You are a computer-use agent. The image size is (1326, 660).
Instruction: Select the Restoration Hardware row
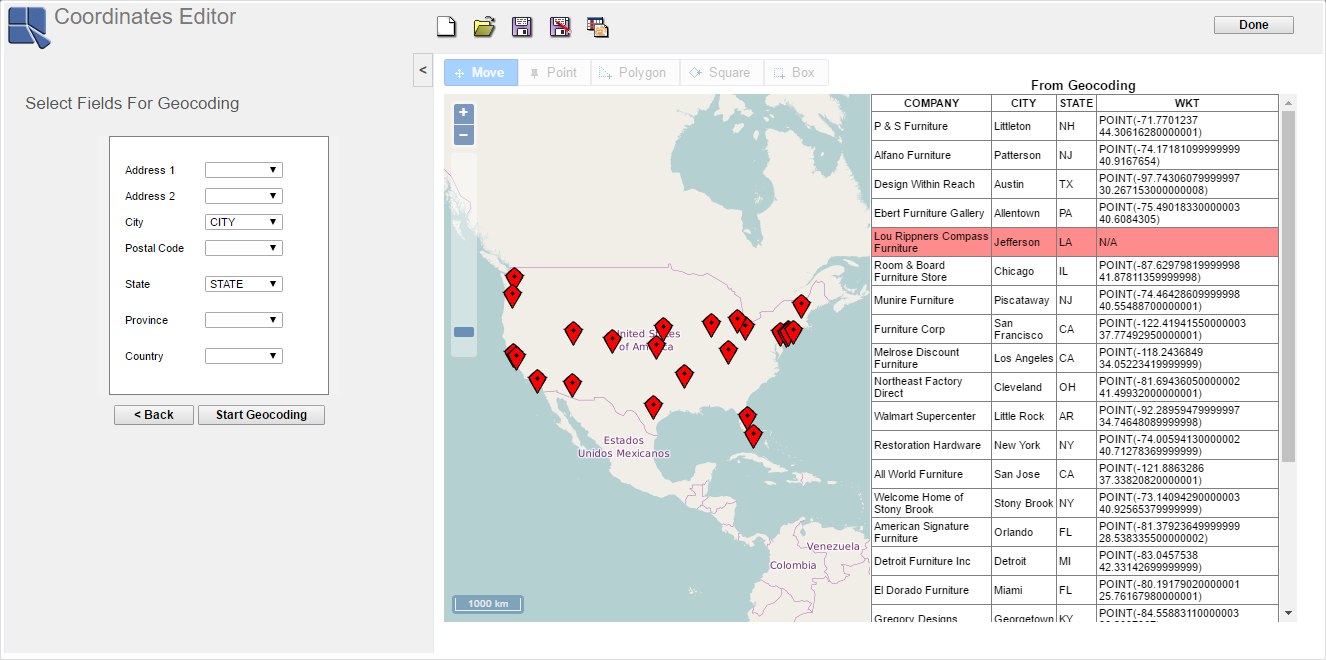point(1075,445)
